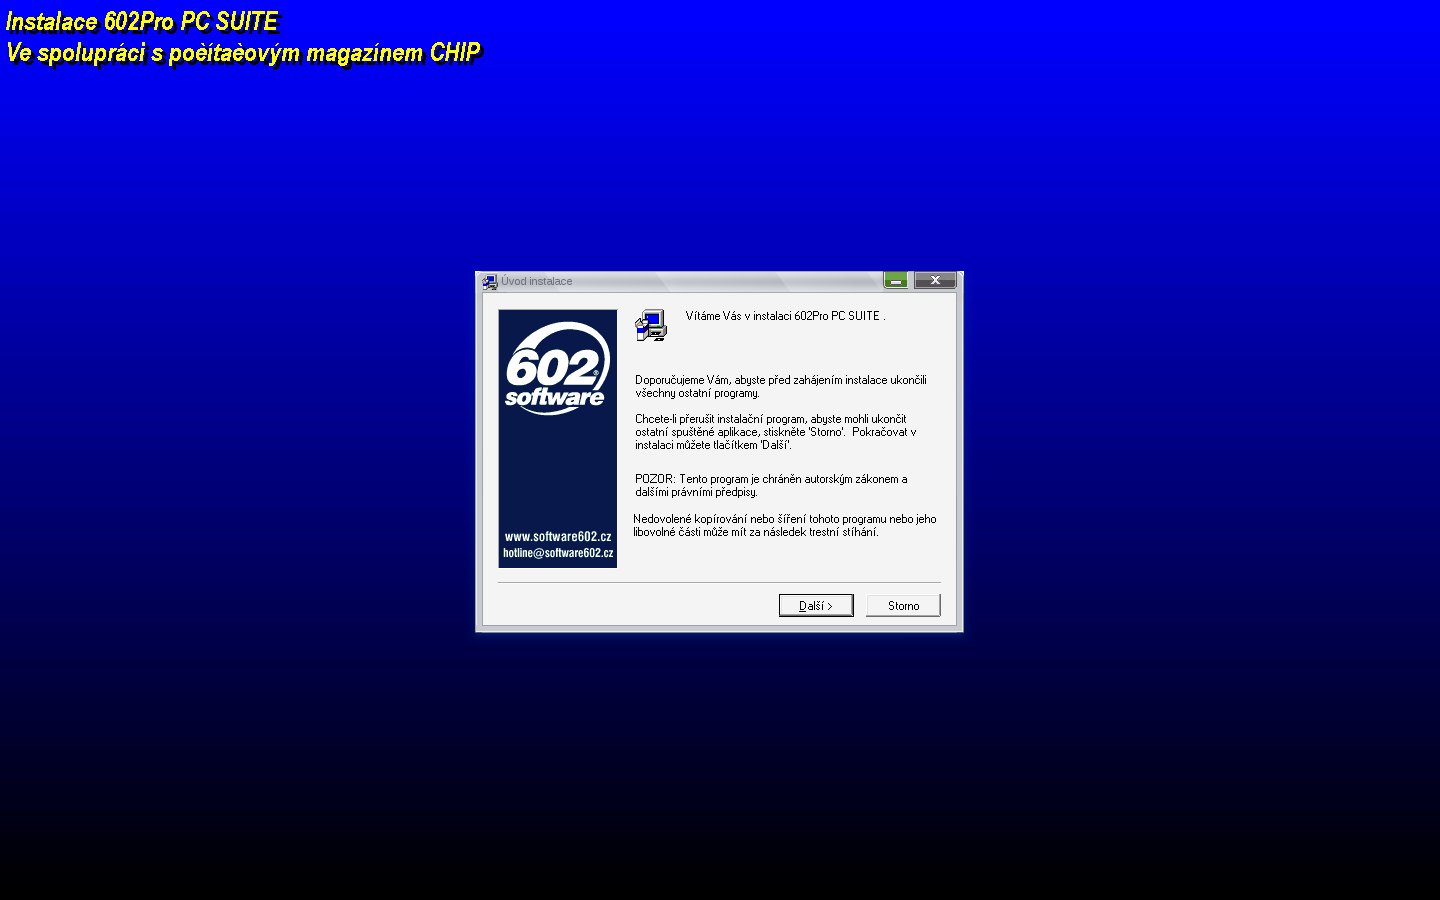Click the 602 software logo image
1440x900 pixels.
coord(557,368)
